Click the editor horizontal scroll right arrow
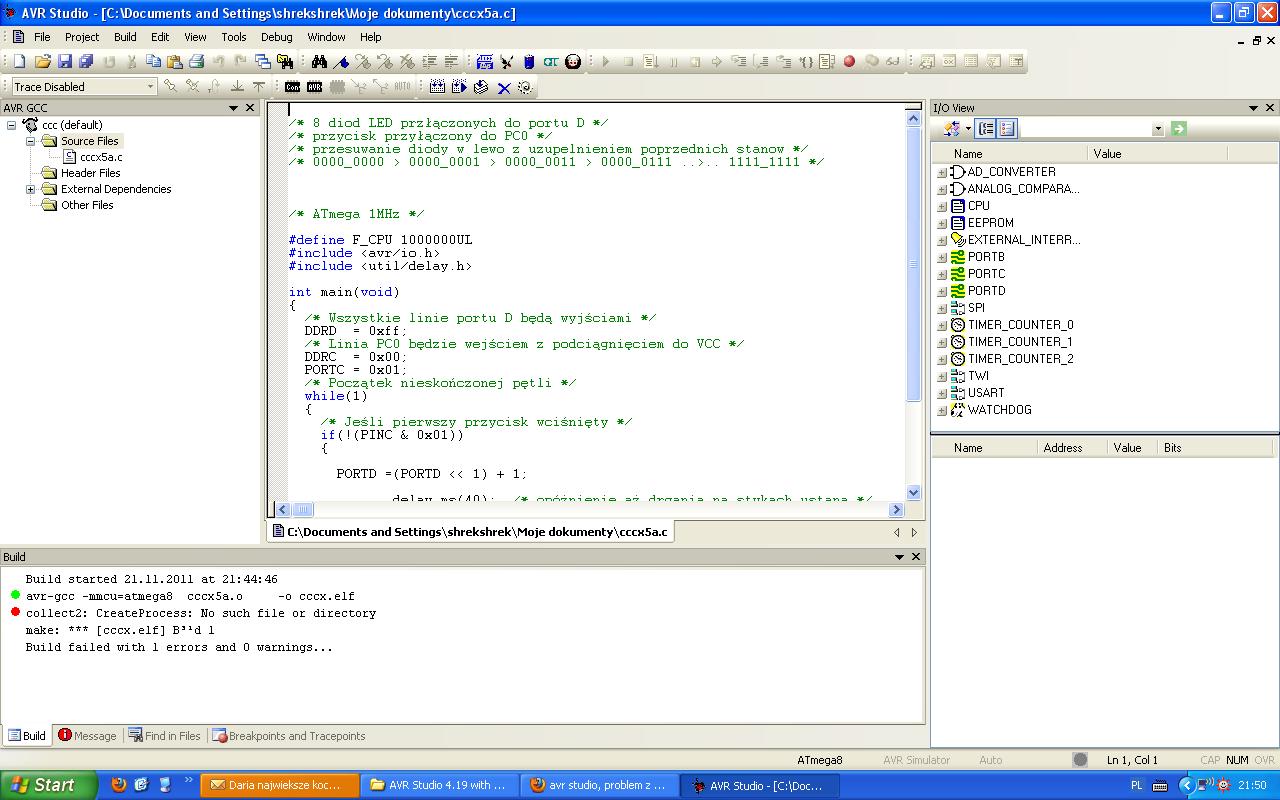1280x800 pixels. pyautogui.click(x=895, y=509)
